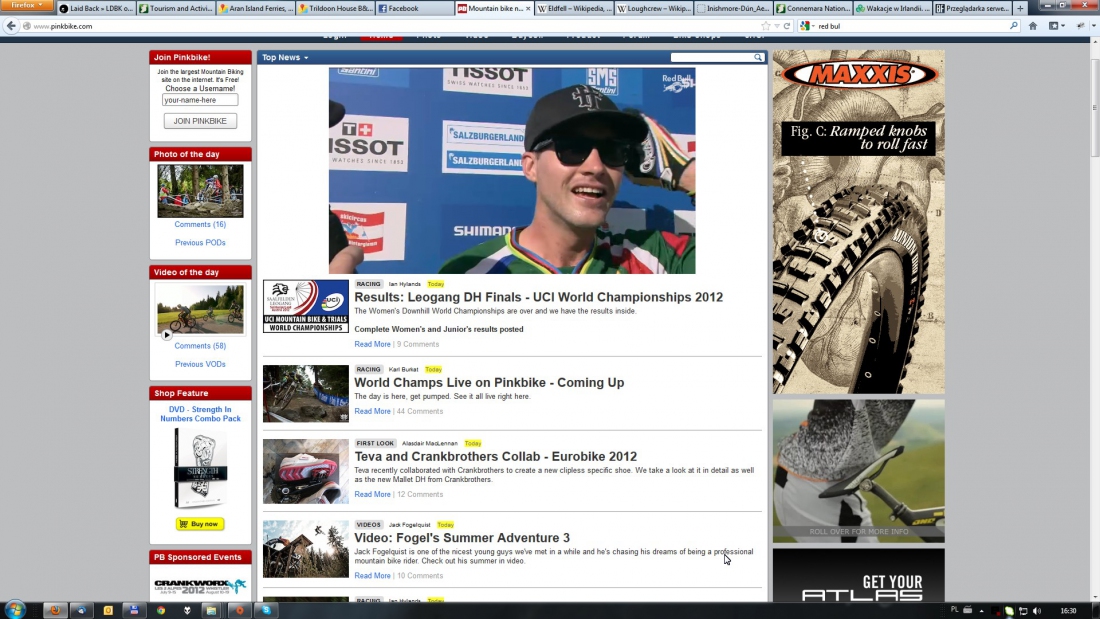Viewport: 1100px width, 619px height.
Task: Switch to the Facebook tab
Action: pyautogui.click(x=415, y=8)
